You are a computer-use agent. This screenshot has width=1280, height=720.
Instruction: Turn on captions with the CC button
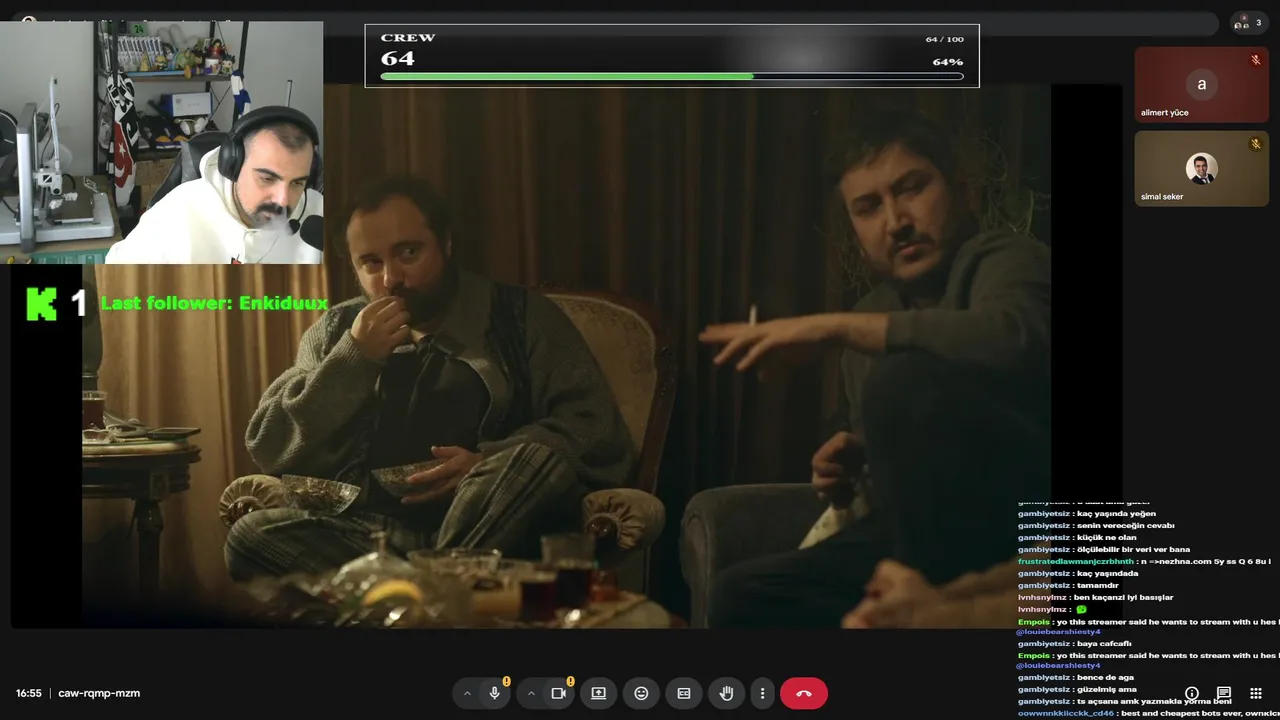click(684, 693)
